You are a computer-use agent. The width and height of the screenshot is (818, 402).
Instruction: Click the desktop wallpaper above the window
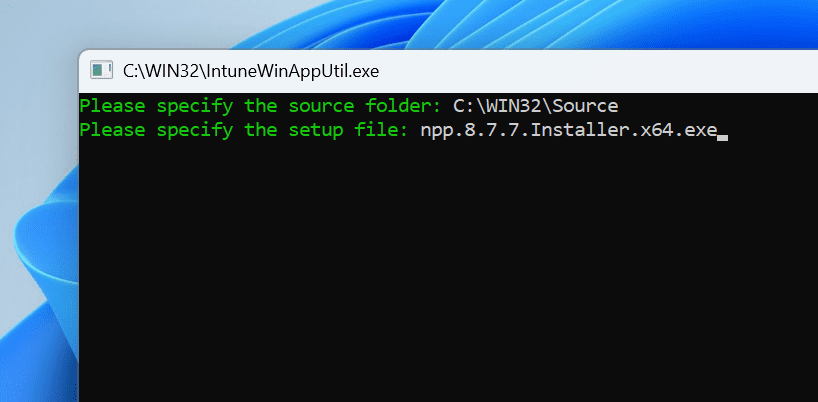400,22
